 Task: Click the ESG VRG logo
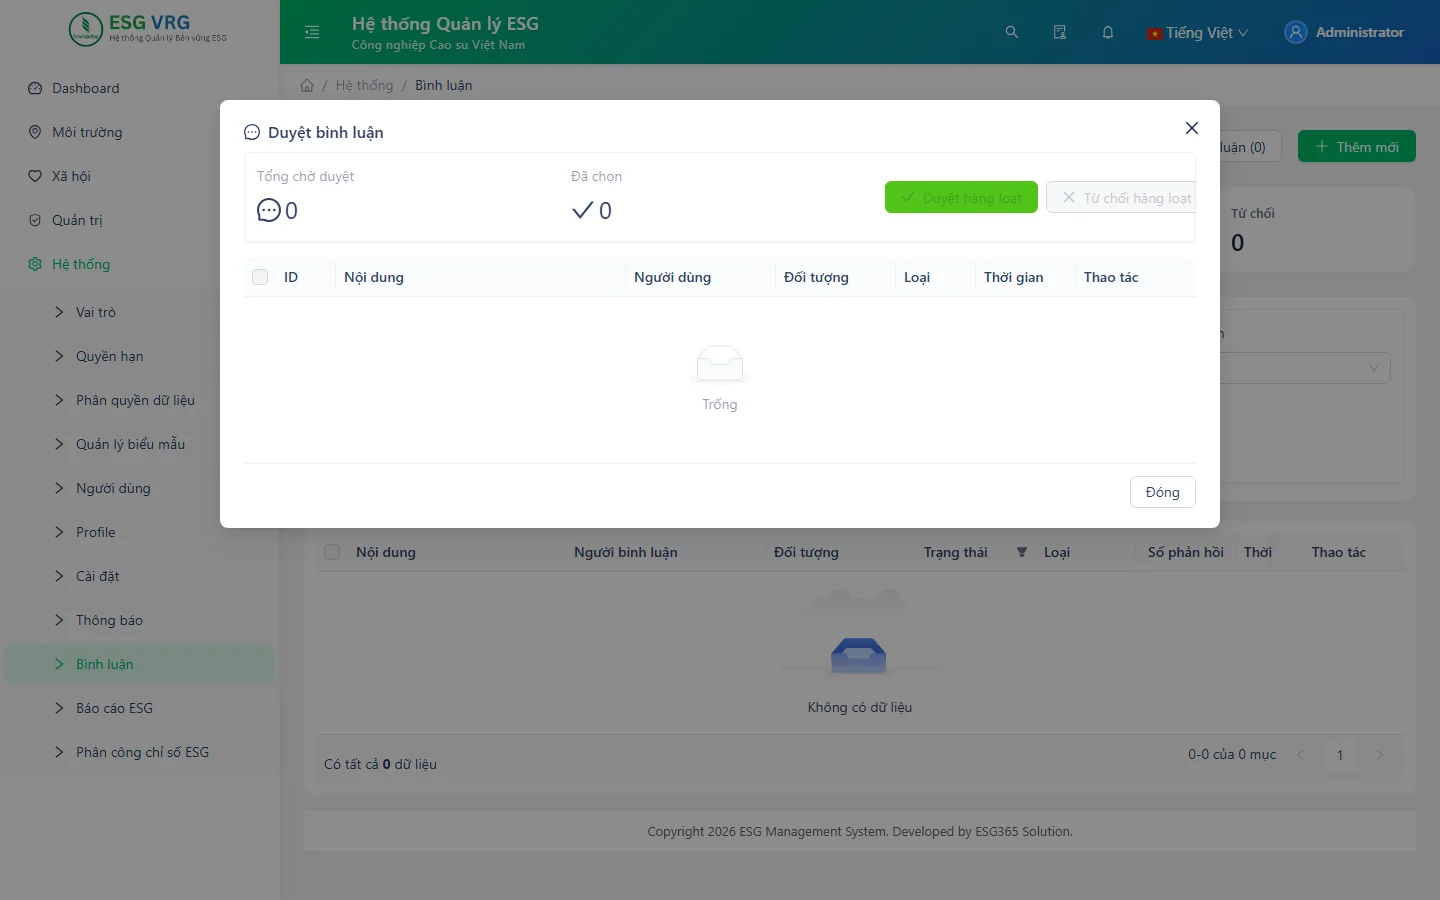(x=148, y=28)
